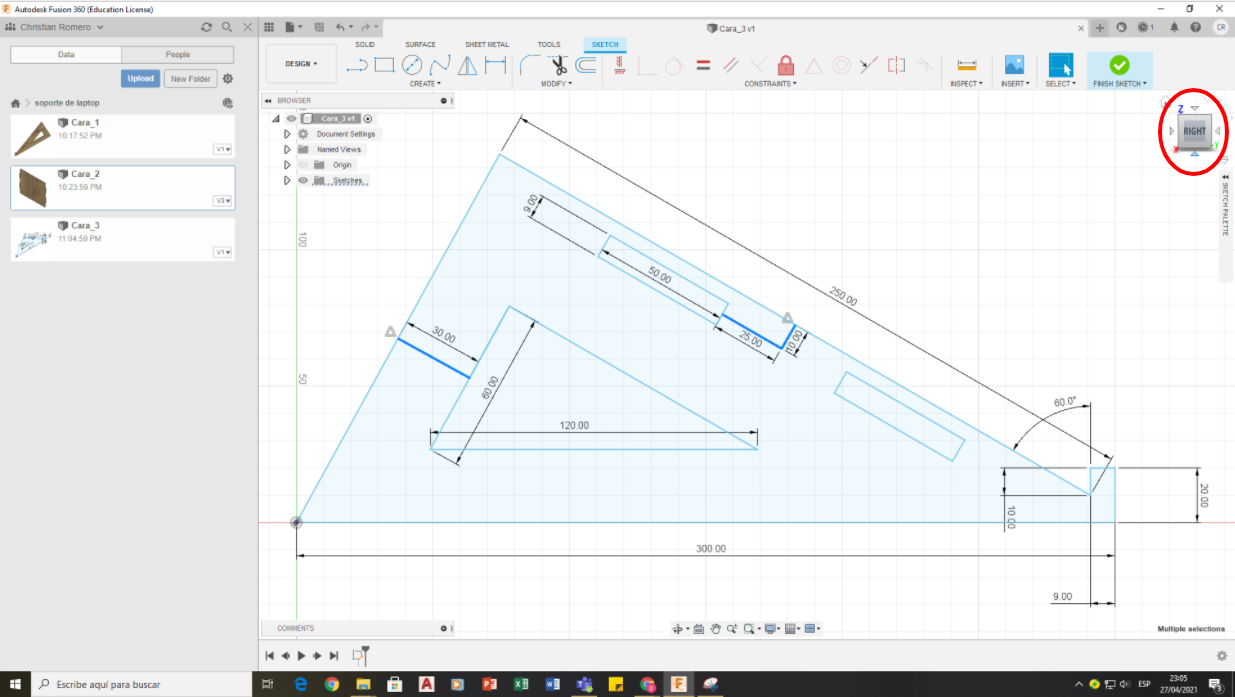This screenshot has height=697, width=1235.
Task: Select the Trim scissors tool
Action: [559, 66]
